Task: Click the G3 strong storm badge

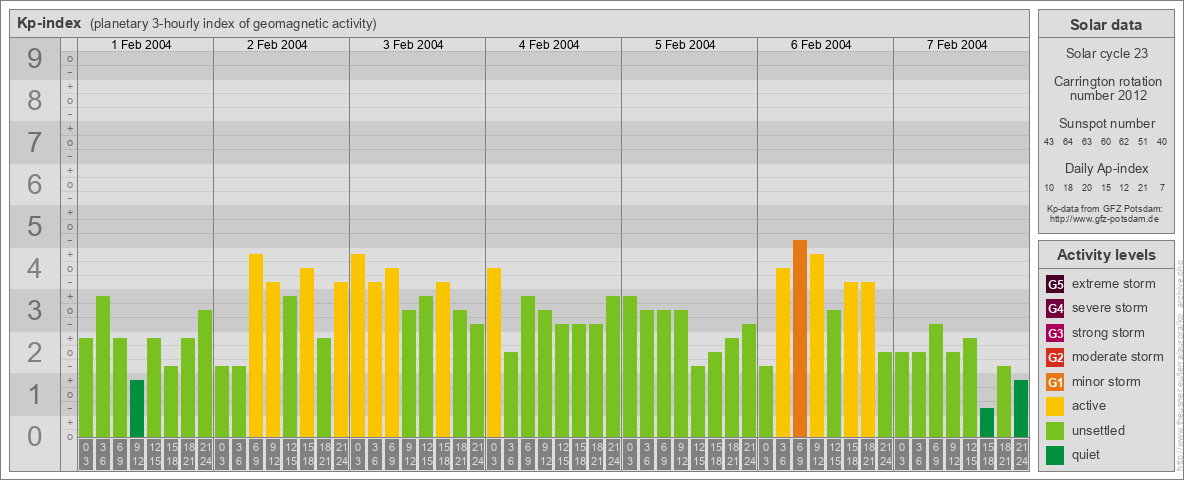Action: click(x=1055, y=333)
